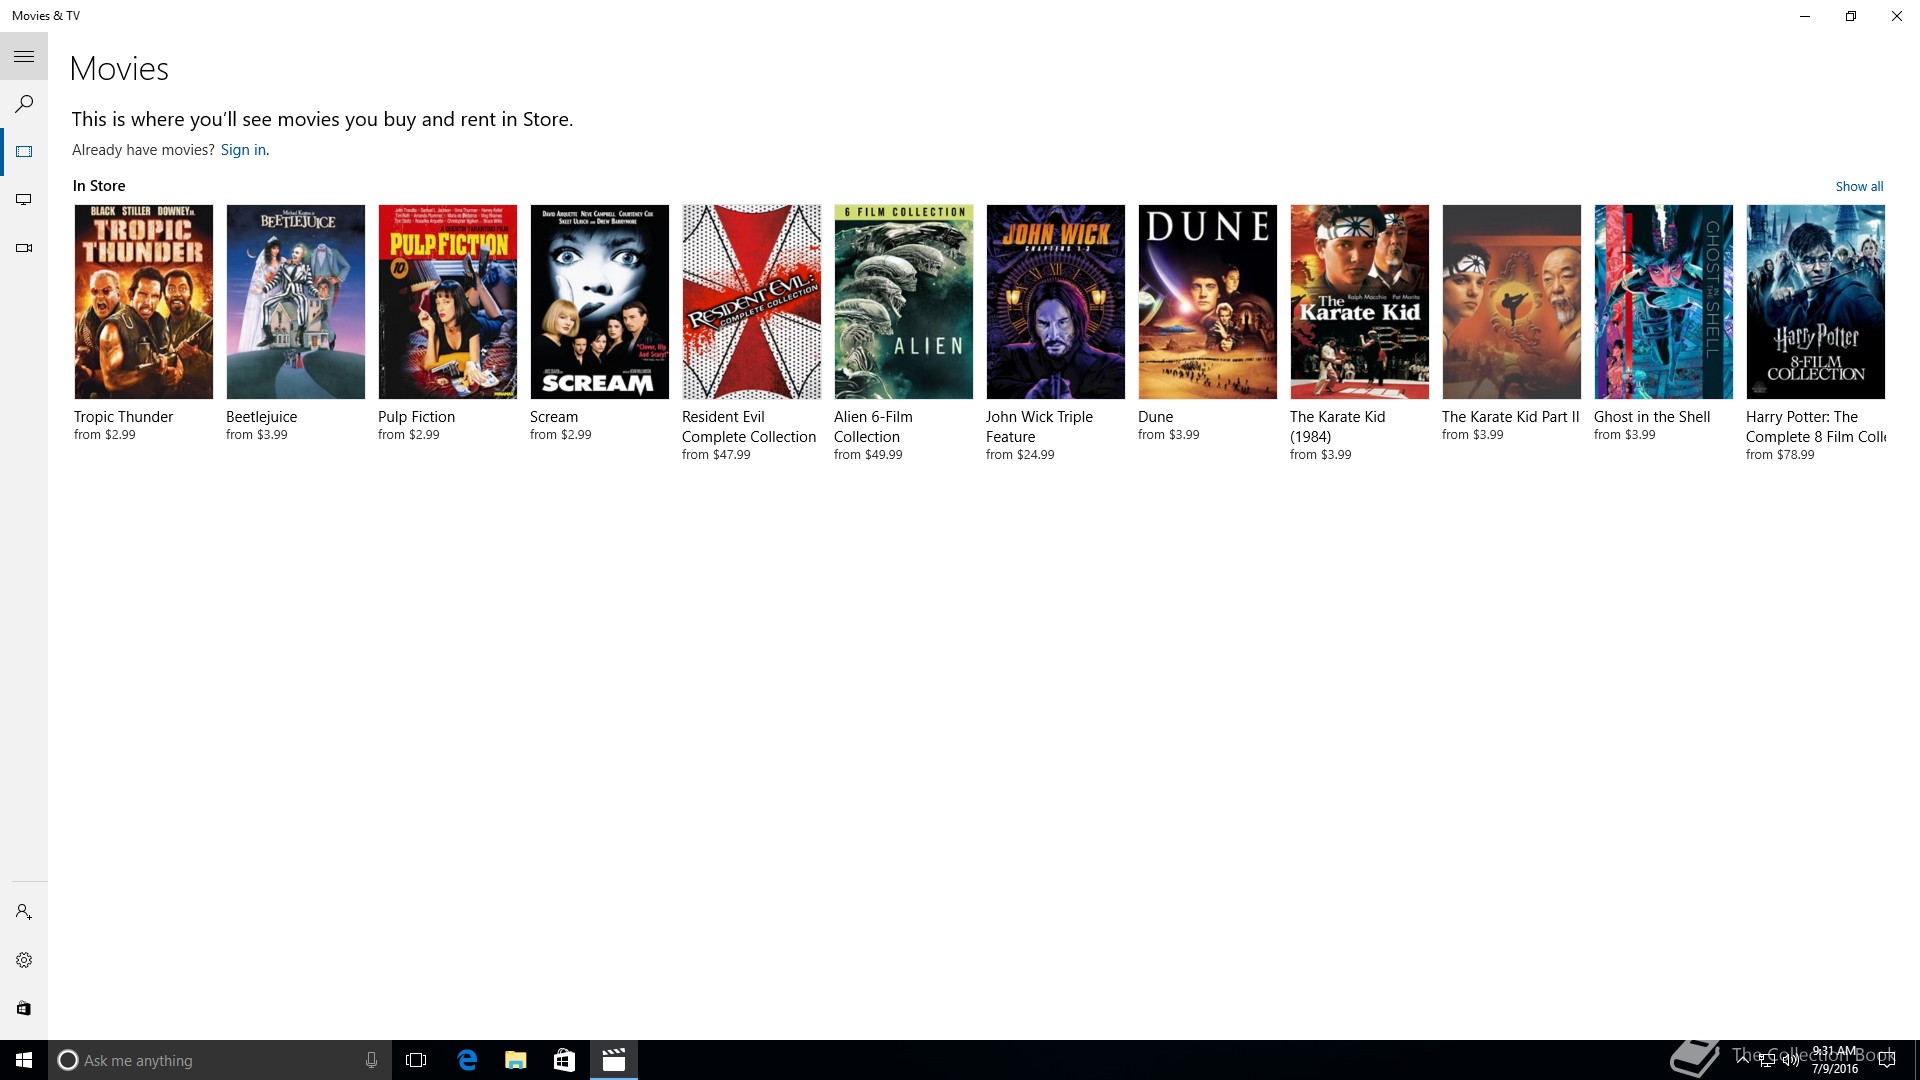The width and height of the screenshot is (1920, 1080).
Task: Click Show all link for In Store
Action: pos(1859,186)
